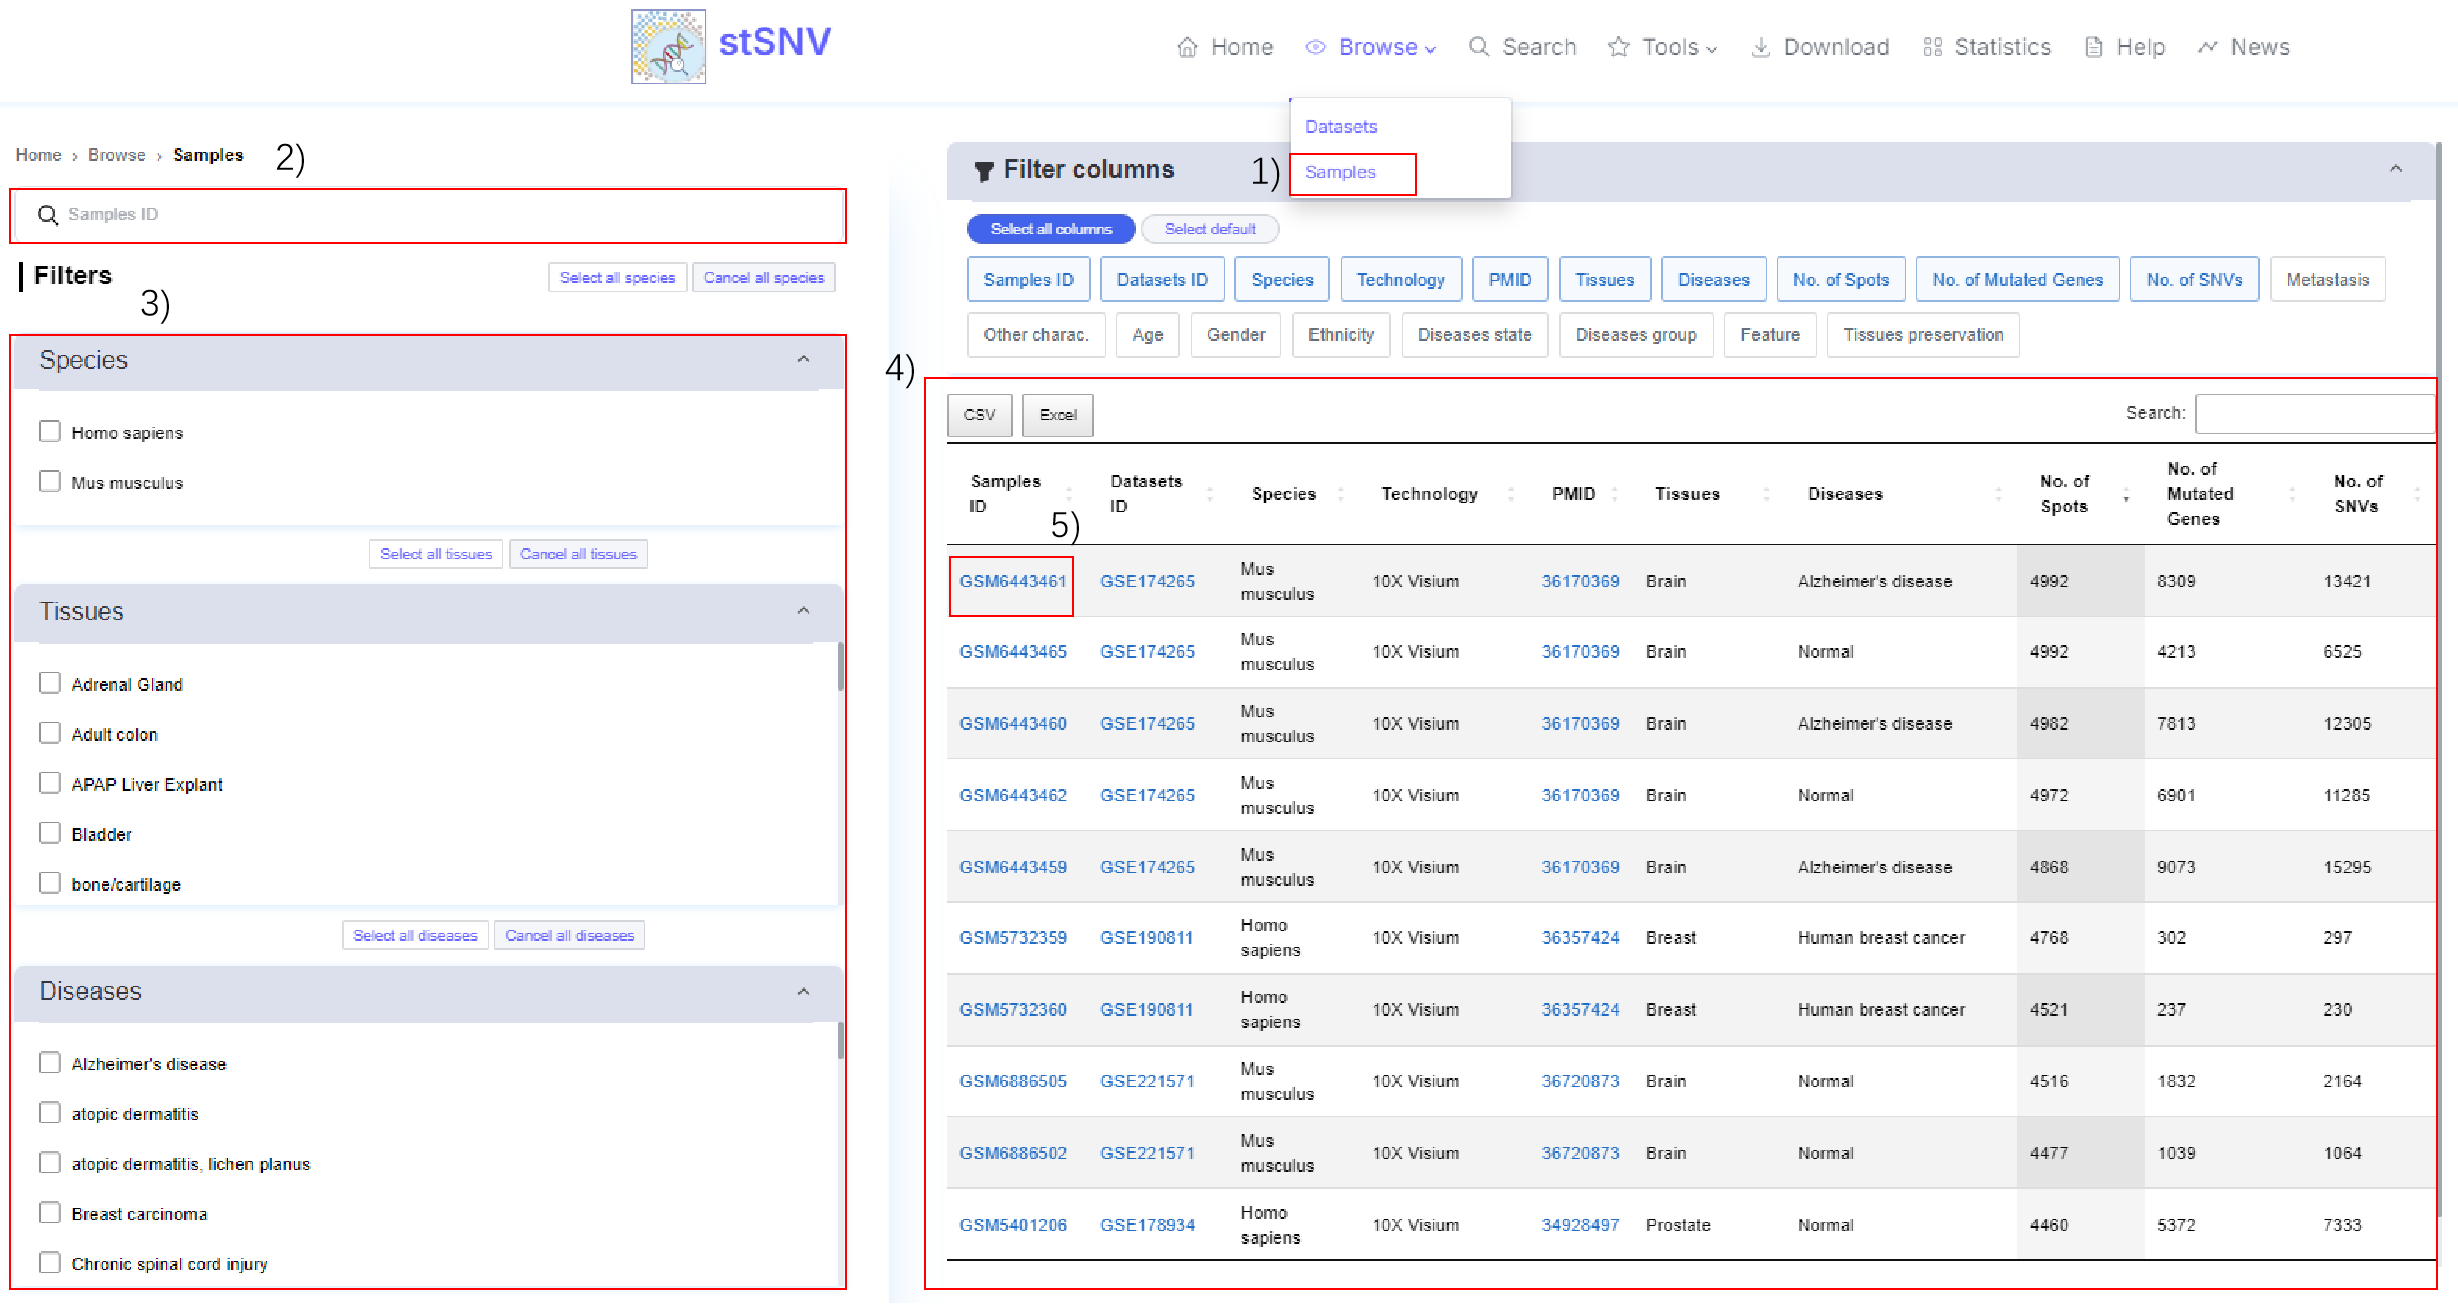
Task: Click the Tools star icon
Action: pos(1618,47)
